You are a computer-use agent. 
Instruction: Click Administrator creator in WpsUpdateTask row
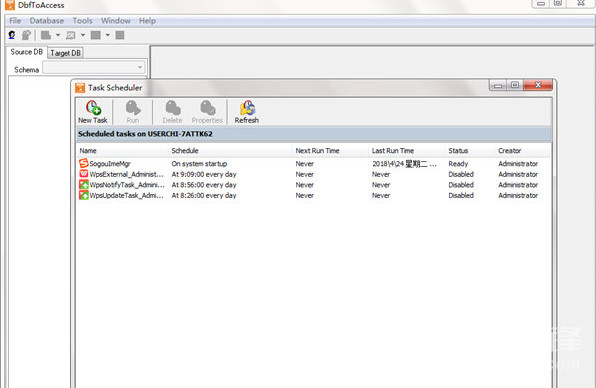coord(518,196)
